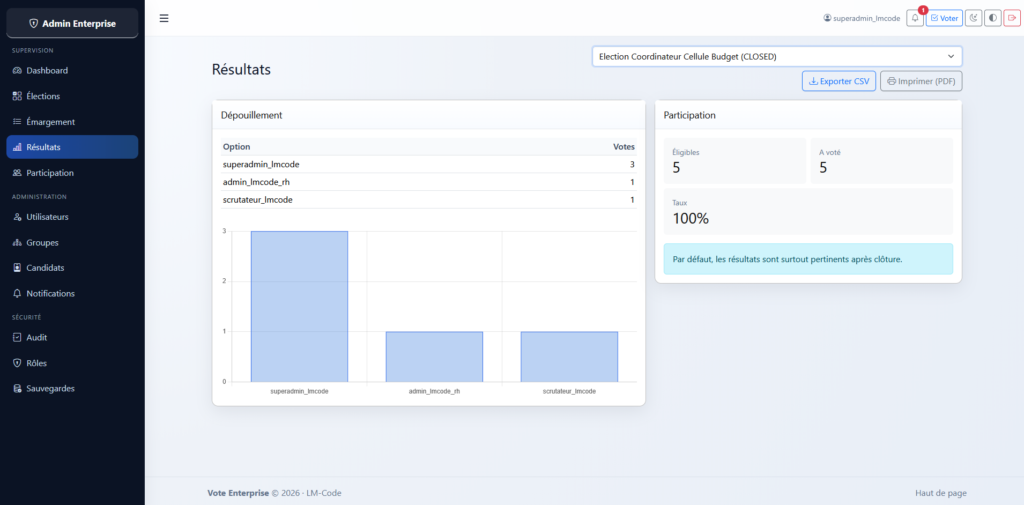Screen dimensions: 1024x505
Task: Toggle dark mode with moon icon
Action: pyautogui.click(x=973, y=18)
